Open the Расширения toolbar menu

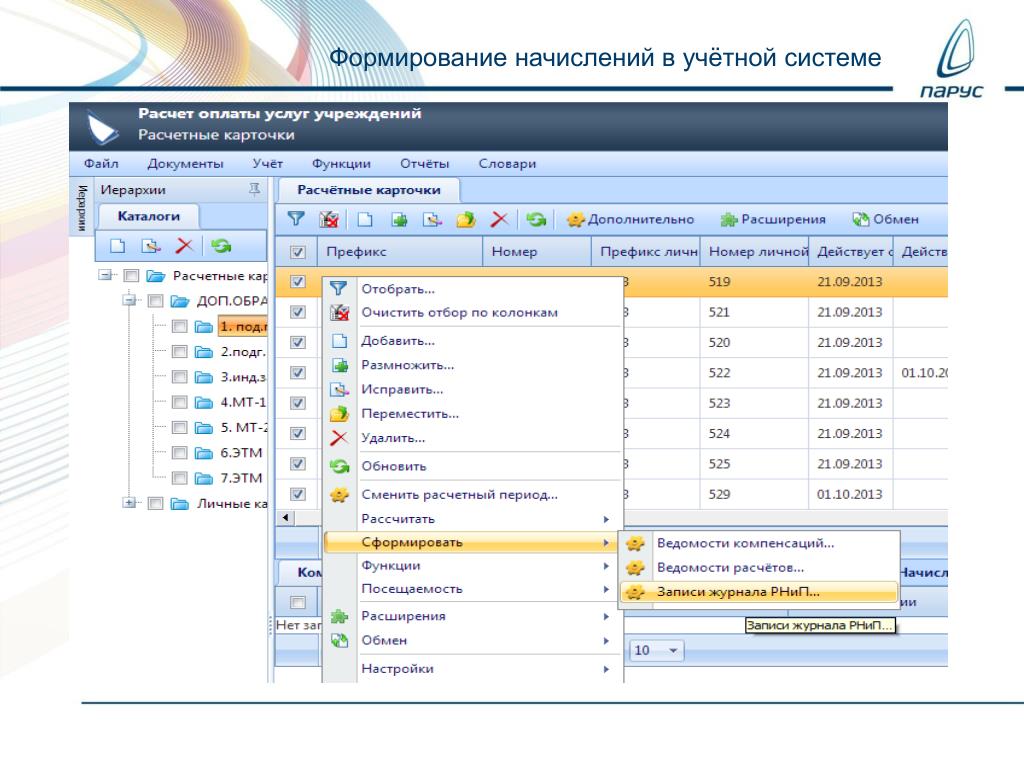tap(773, 219)
